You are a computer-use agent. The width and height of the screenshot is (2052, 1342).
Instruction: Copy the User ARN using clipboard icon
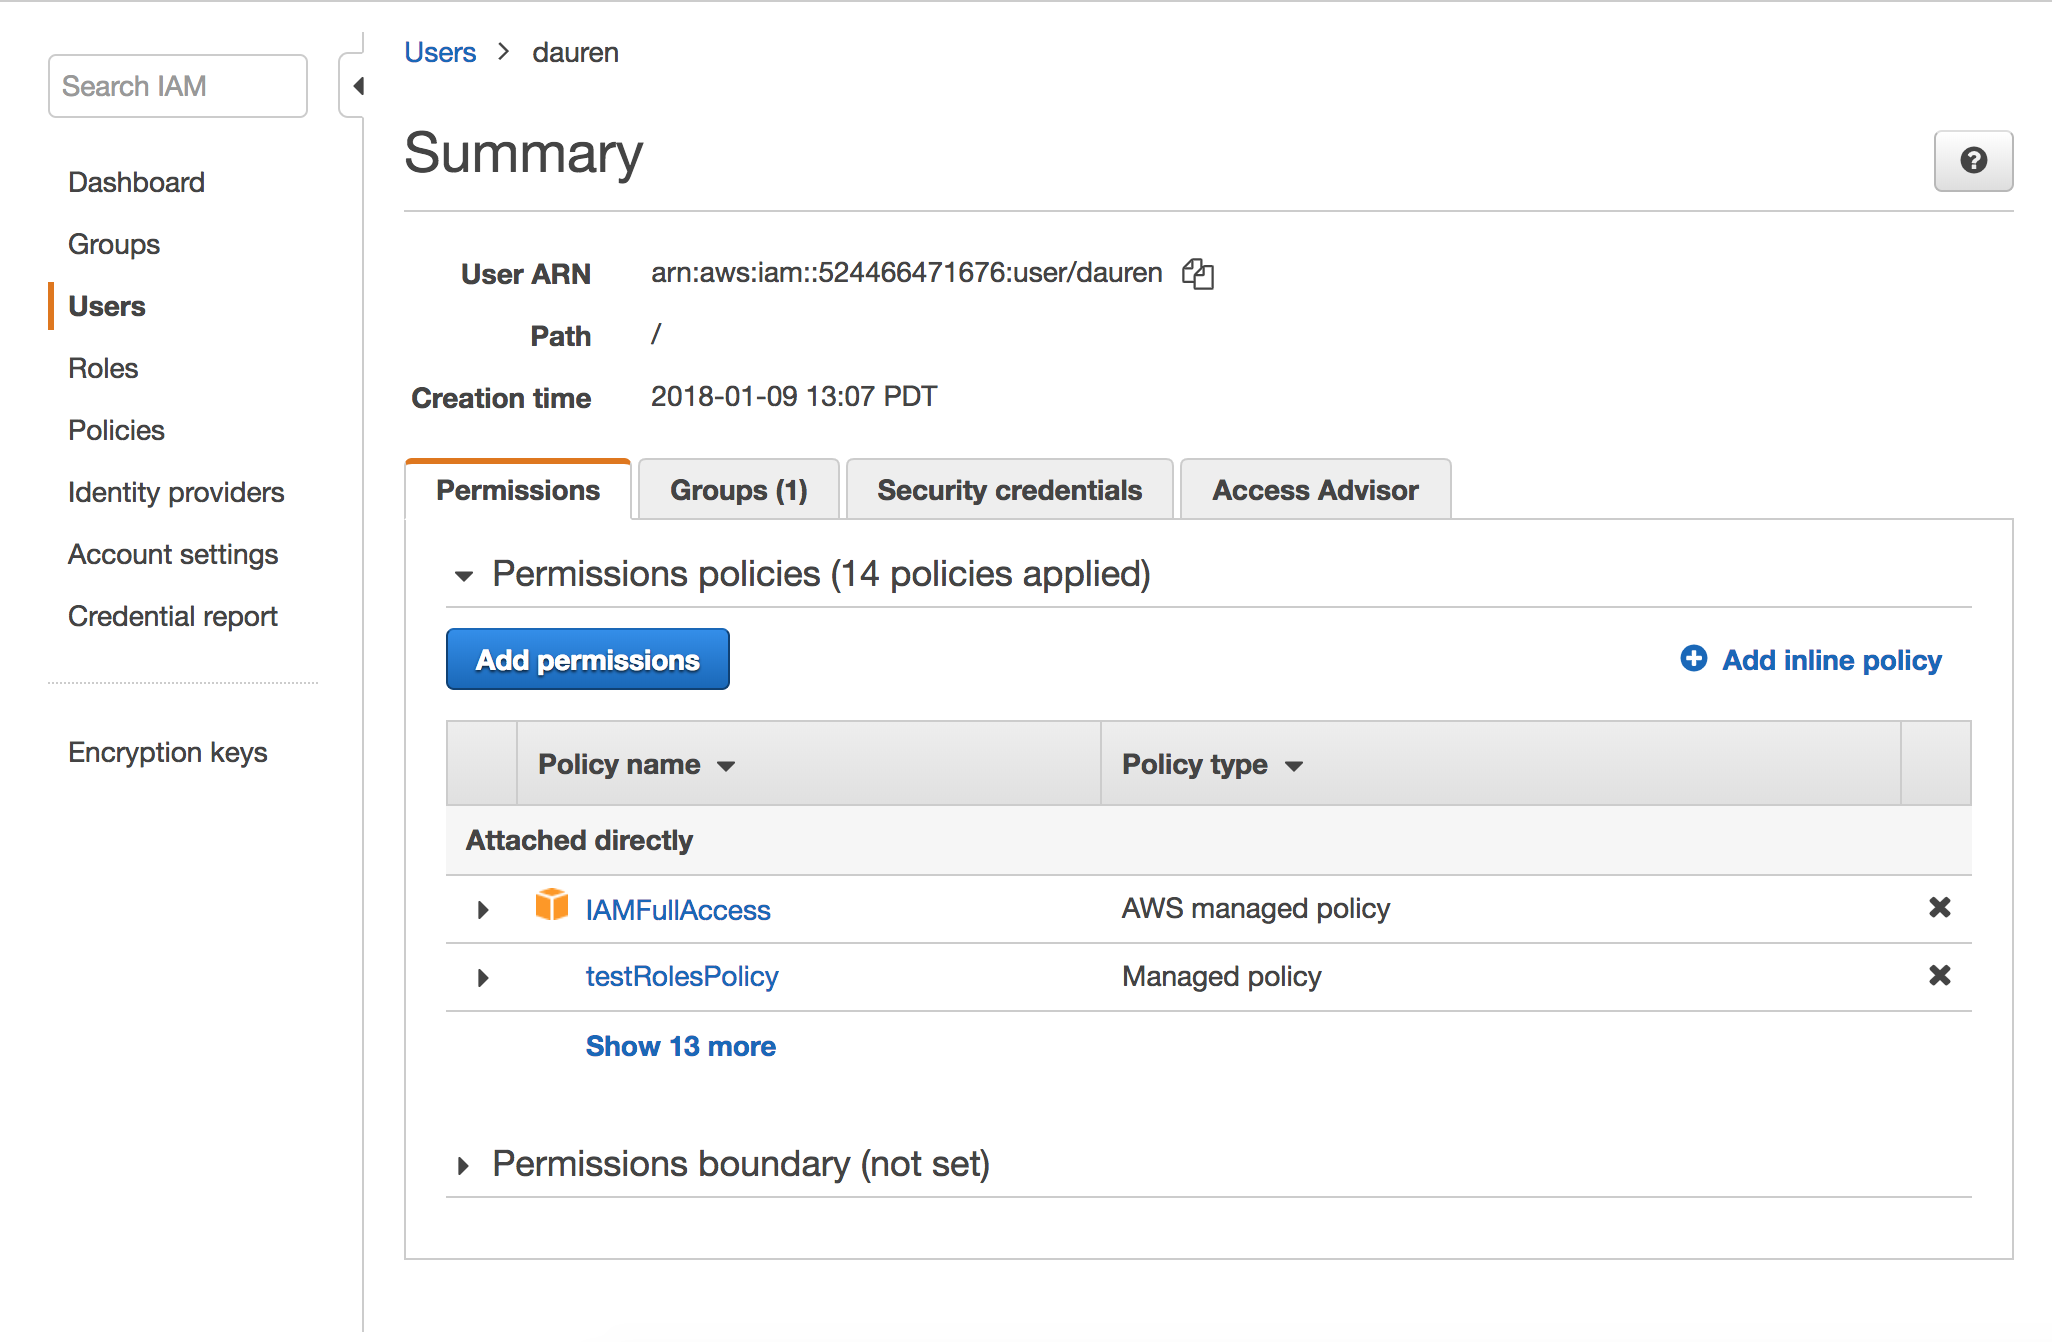coord(1197,273)
